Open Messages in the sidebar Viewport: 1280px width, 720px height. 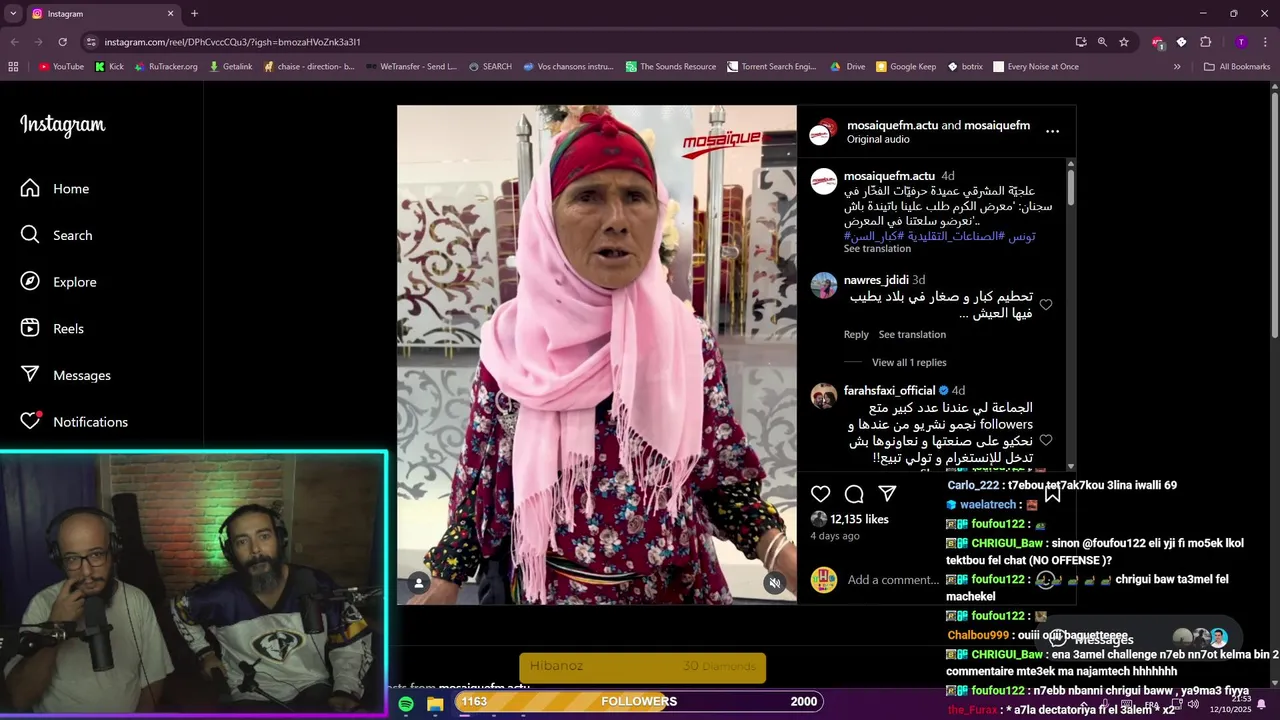point(66,375)
